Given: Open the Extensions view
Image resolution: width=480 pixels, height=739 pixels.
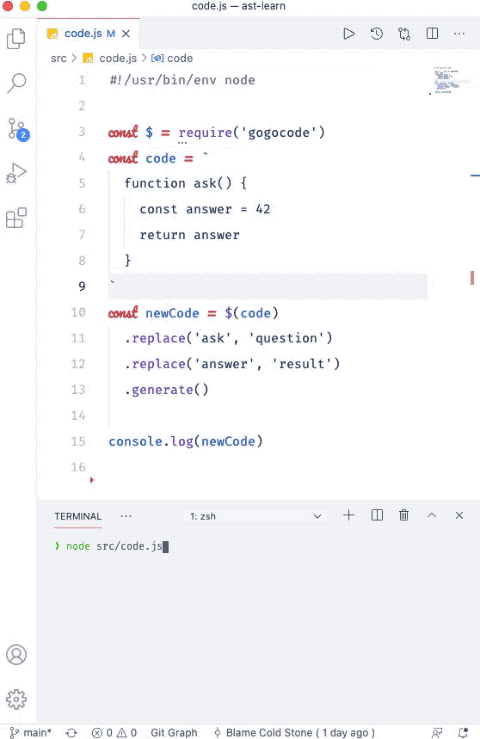Looking at the screenshot, I should pos(17,217).
